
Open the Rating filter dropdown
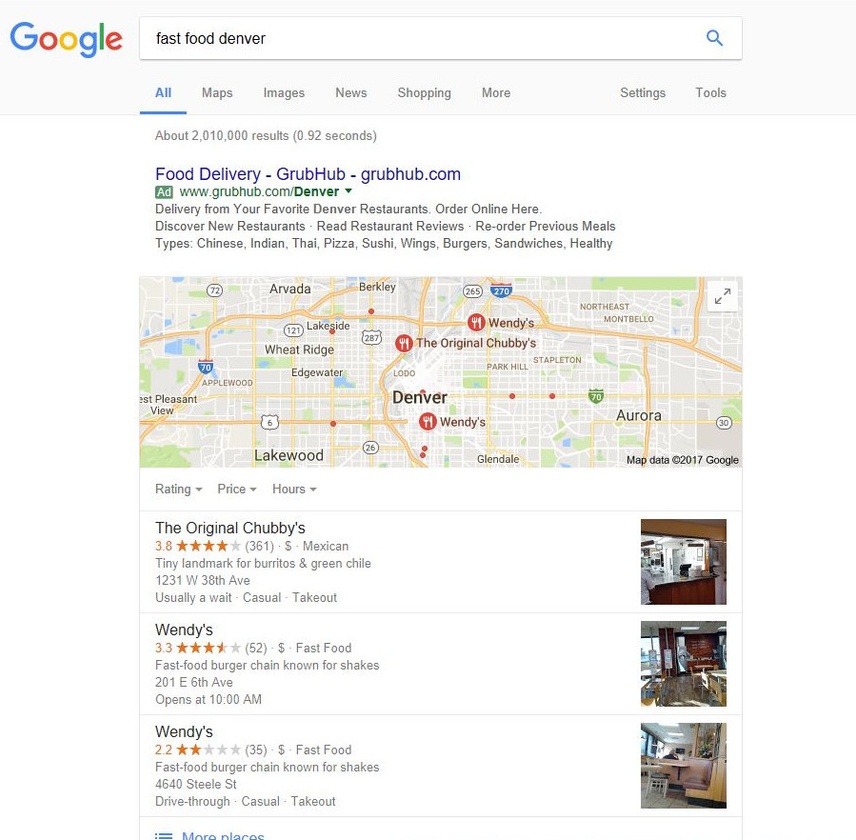click(179, 489)
